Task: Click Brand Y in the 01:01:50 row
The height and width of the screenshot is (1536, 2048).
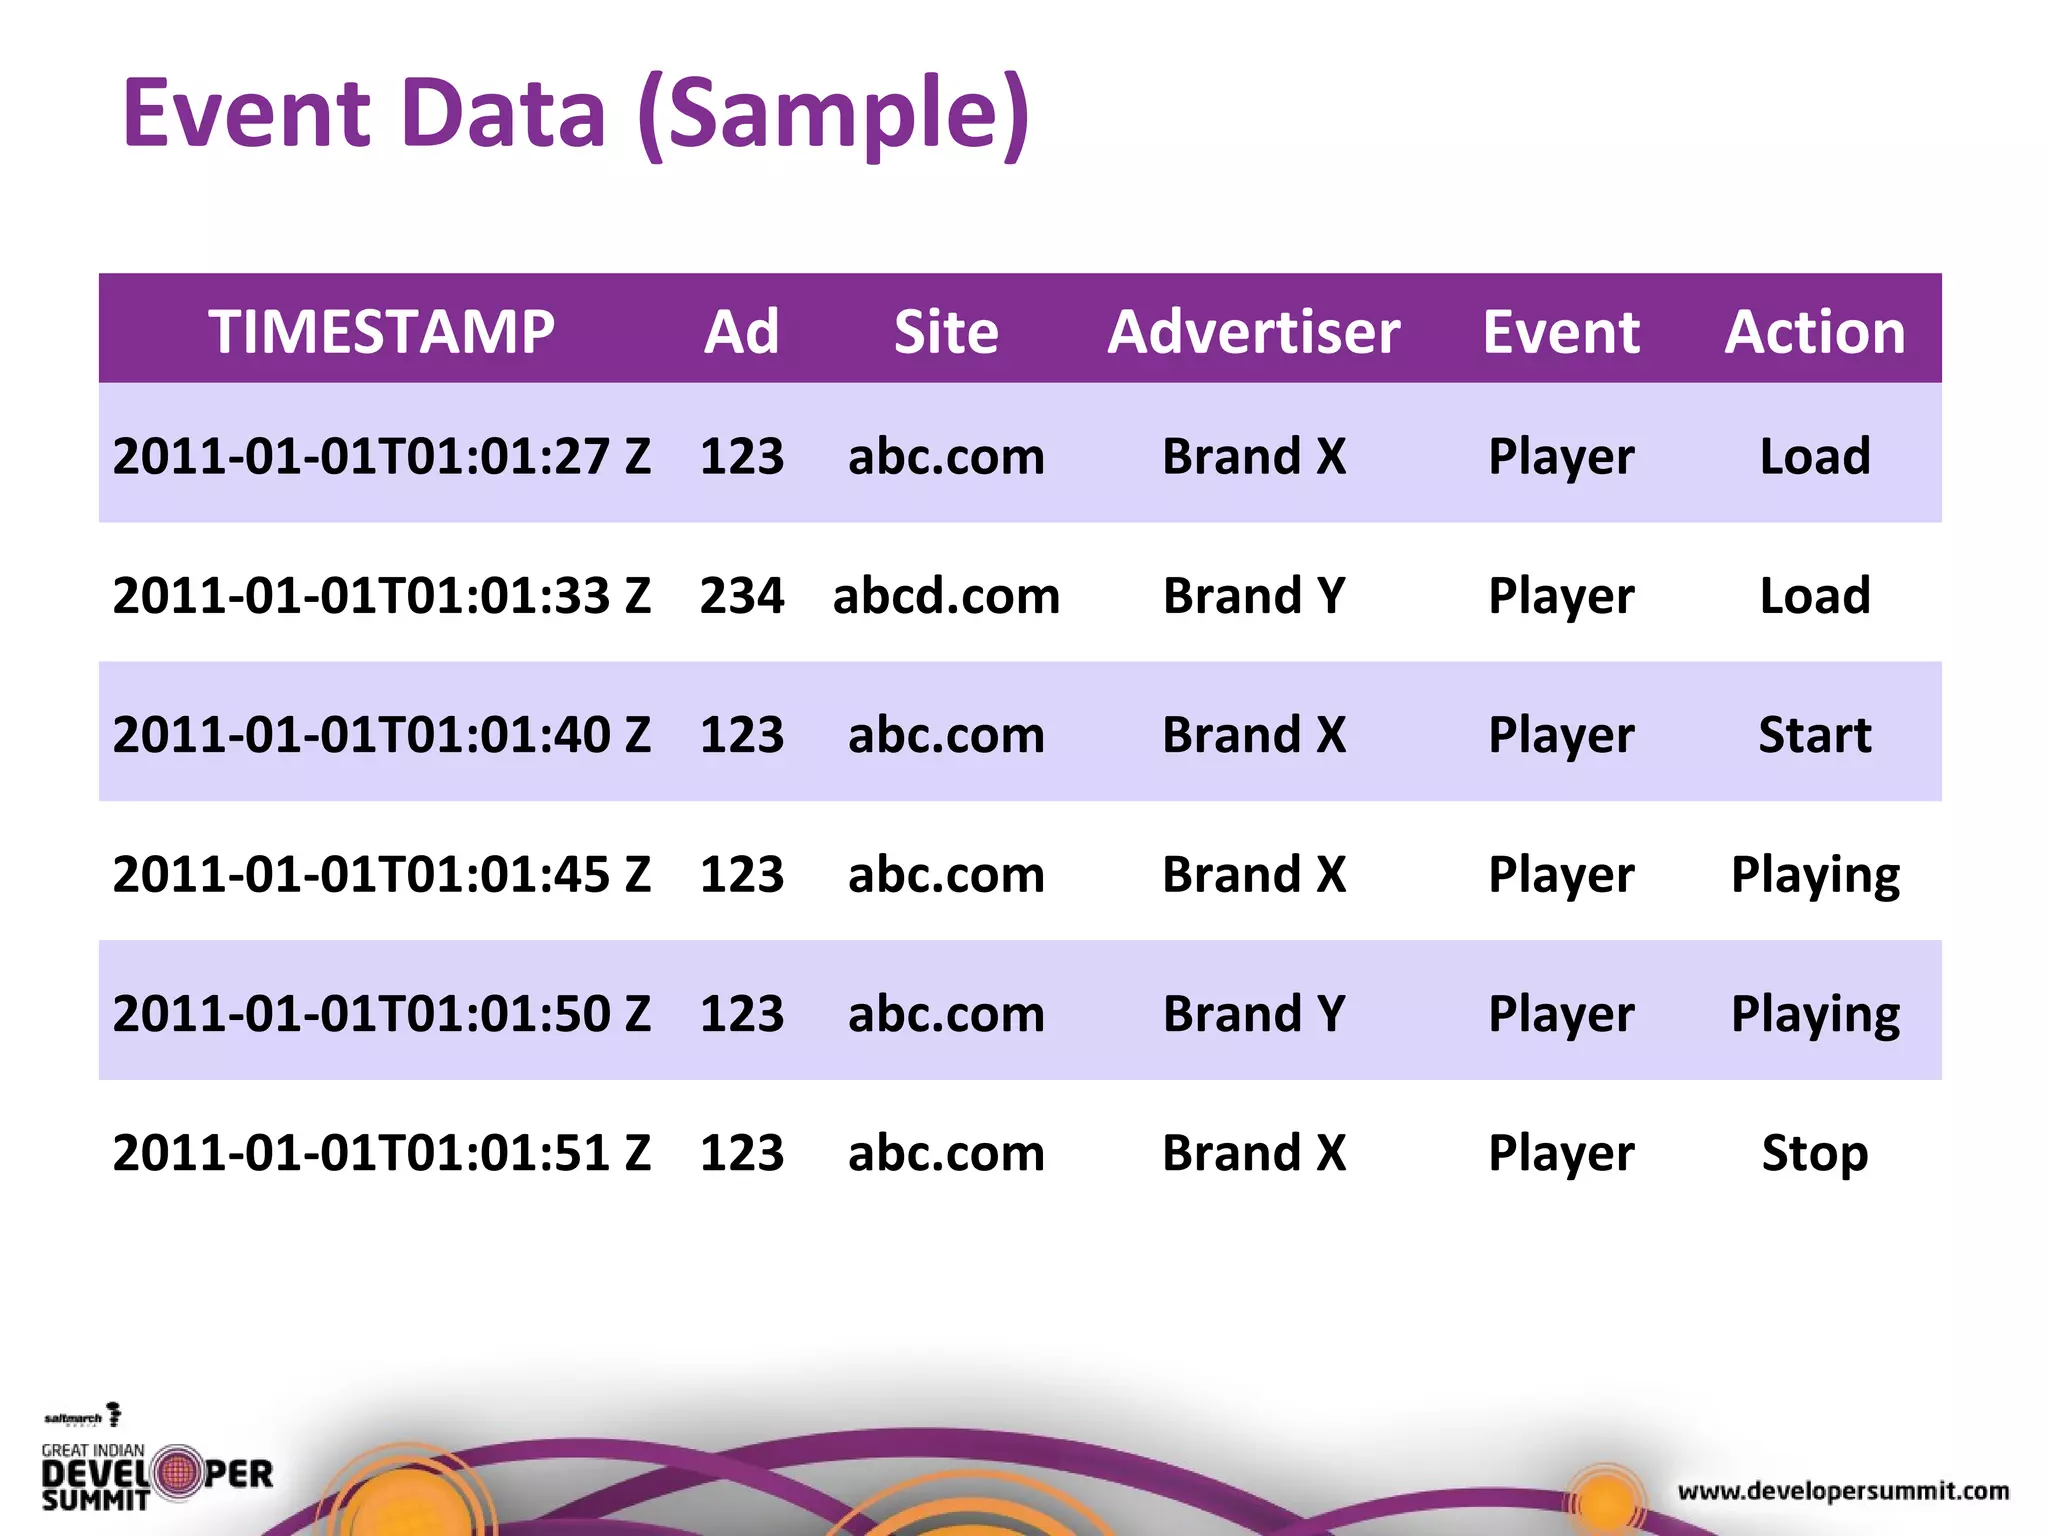Action: (x=1254, y=1013)
